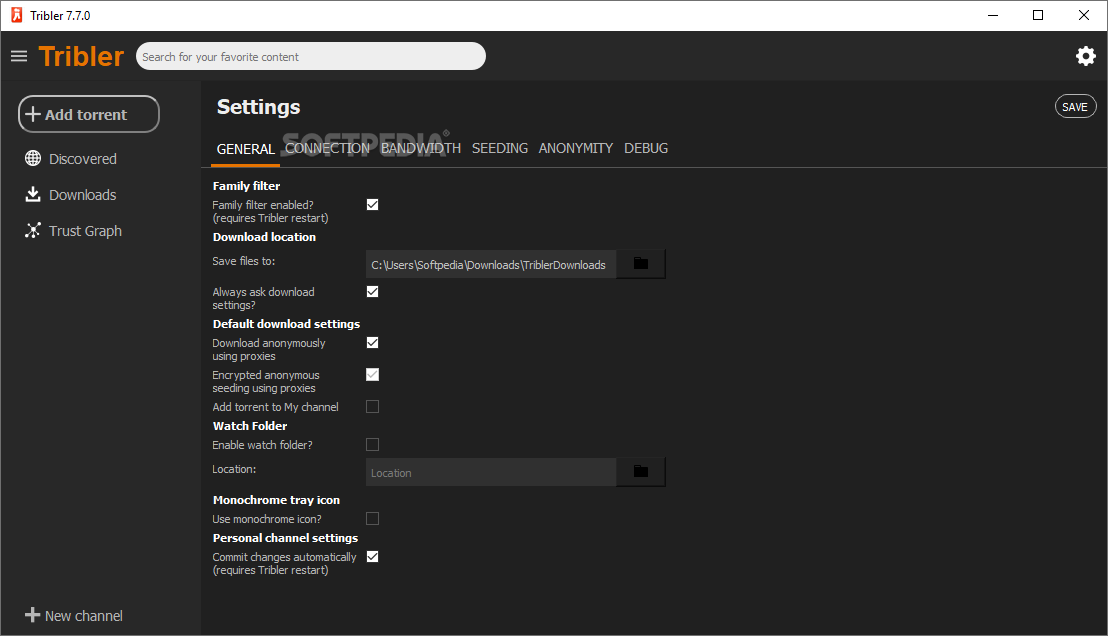Open the Trust Graph page
1108x636 pixels.
86,231
